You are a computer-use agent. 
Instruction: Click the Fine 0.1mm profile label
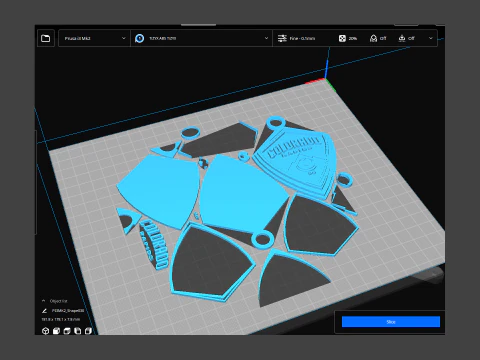click(302, 38)
